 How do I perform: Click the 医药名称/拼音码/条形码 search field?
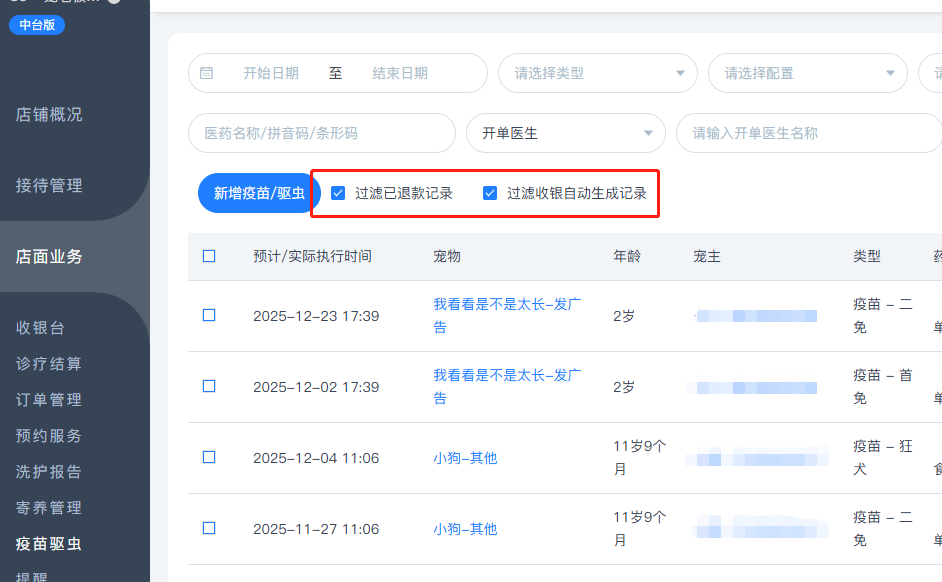coord(321,133)
